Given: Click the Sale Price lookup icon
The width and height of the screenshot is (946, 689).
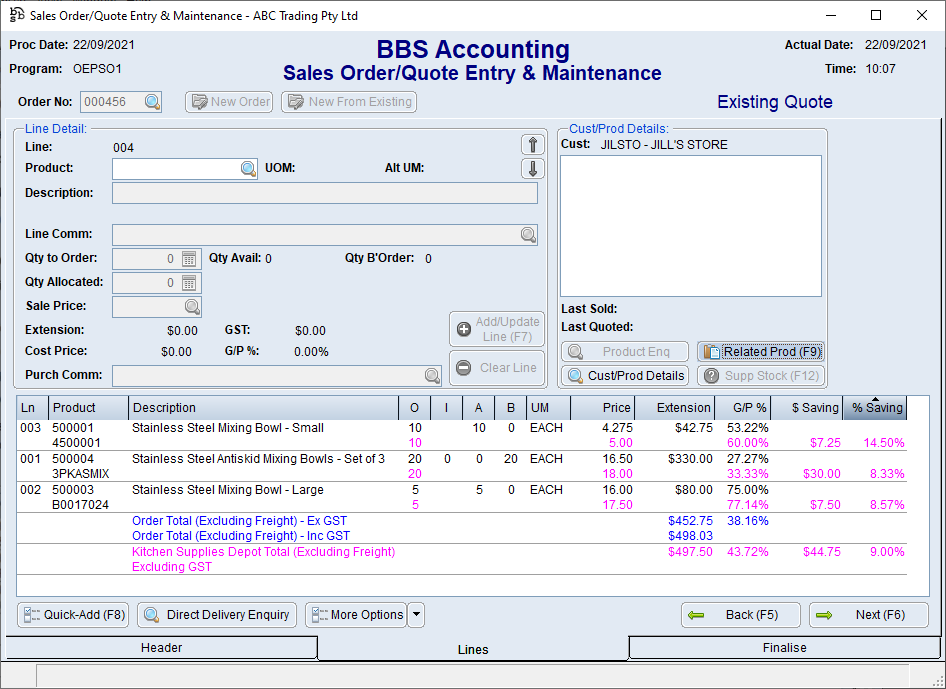Looking at the screenshot, I should click(x=191, y=307).
